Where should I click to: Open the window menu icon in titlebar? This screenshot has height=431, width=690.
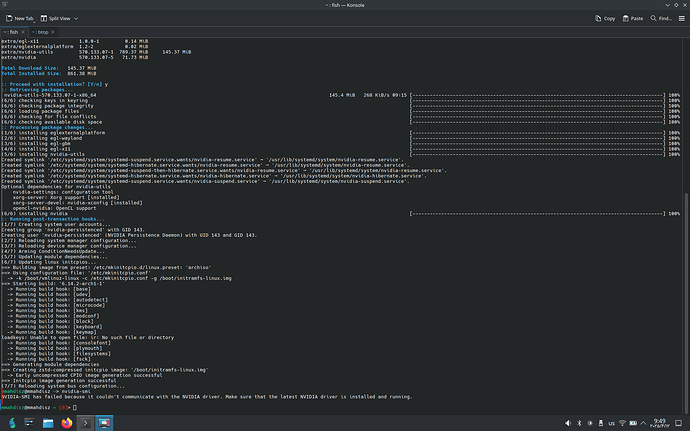[5, 5]
